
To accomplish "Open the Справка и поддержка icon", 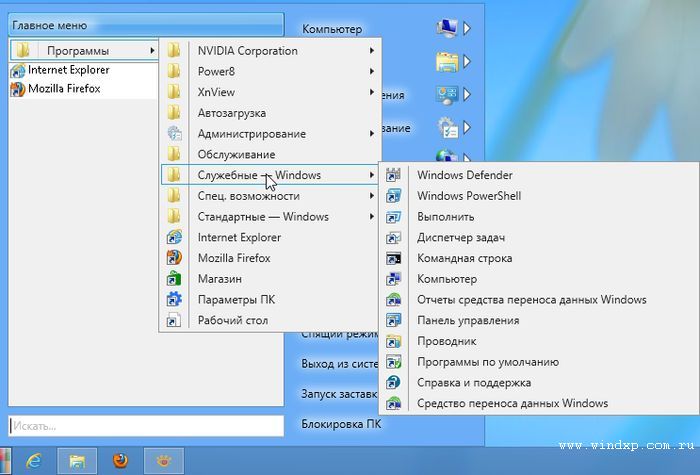I will pyautogui.click(x=393, y=383).
